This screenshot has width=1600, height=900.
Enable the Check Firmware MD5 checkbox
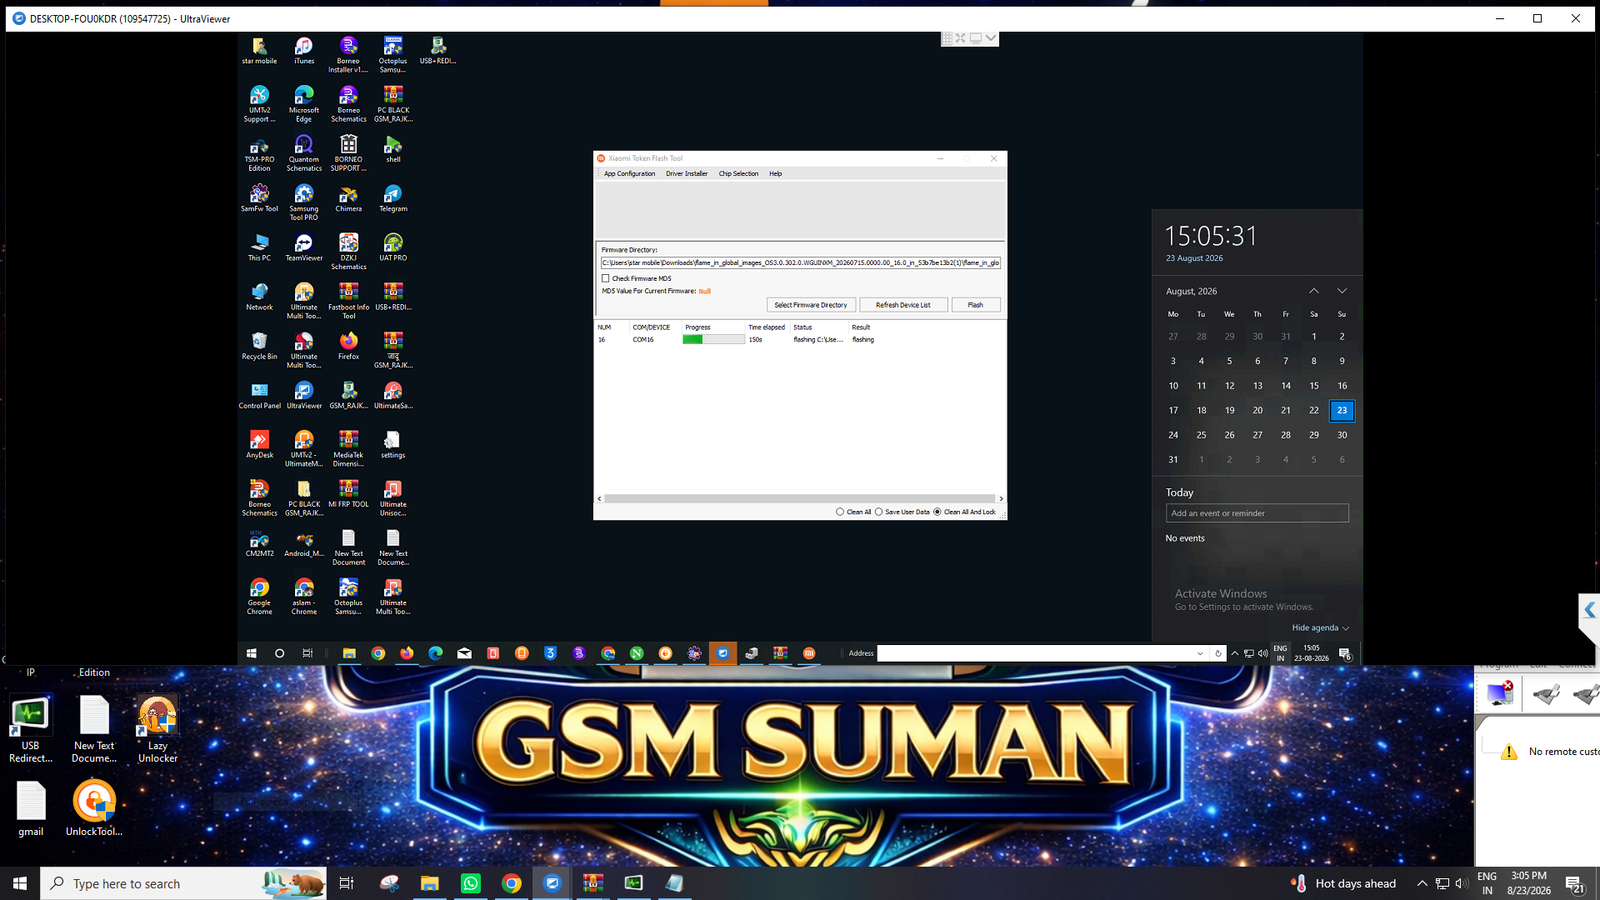pyautogui.click(x=606, y=279)
